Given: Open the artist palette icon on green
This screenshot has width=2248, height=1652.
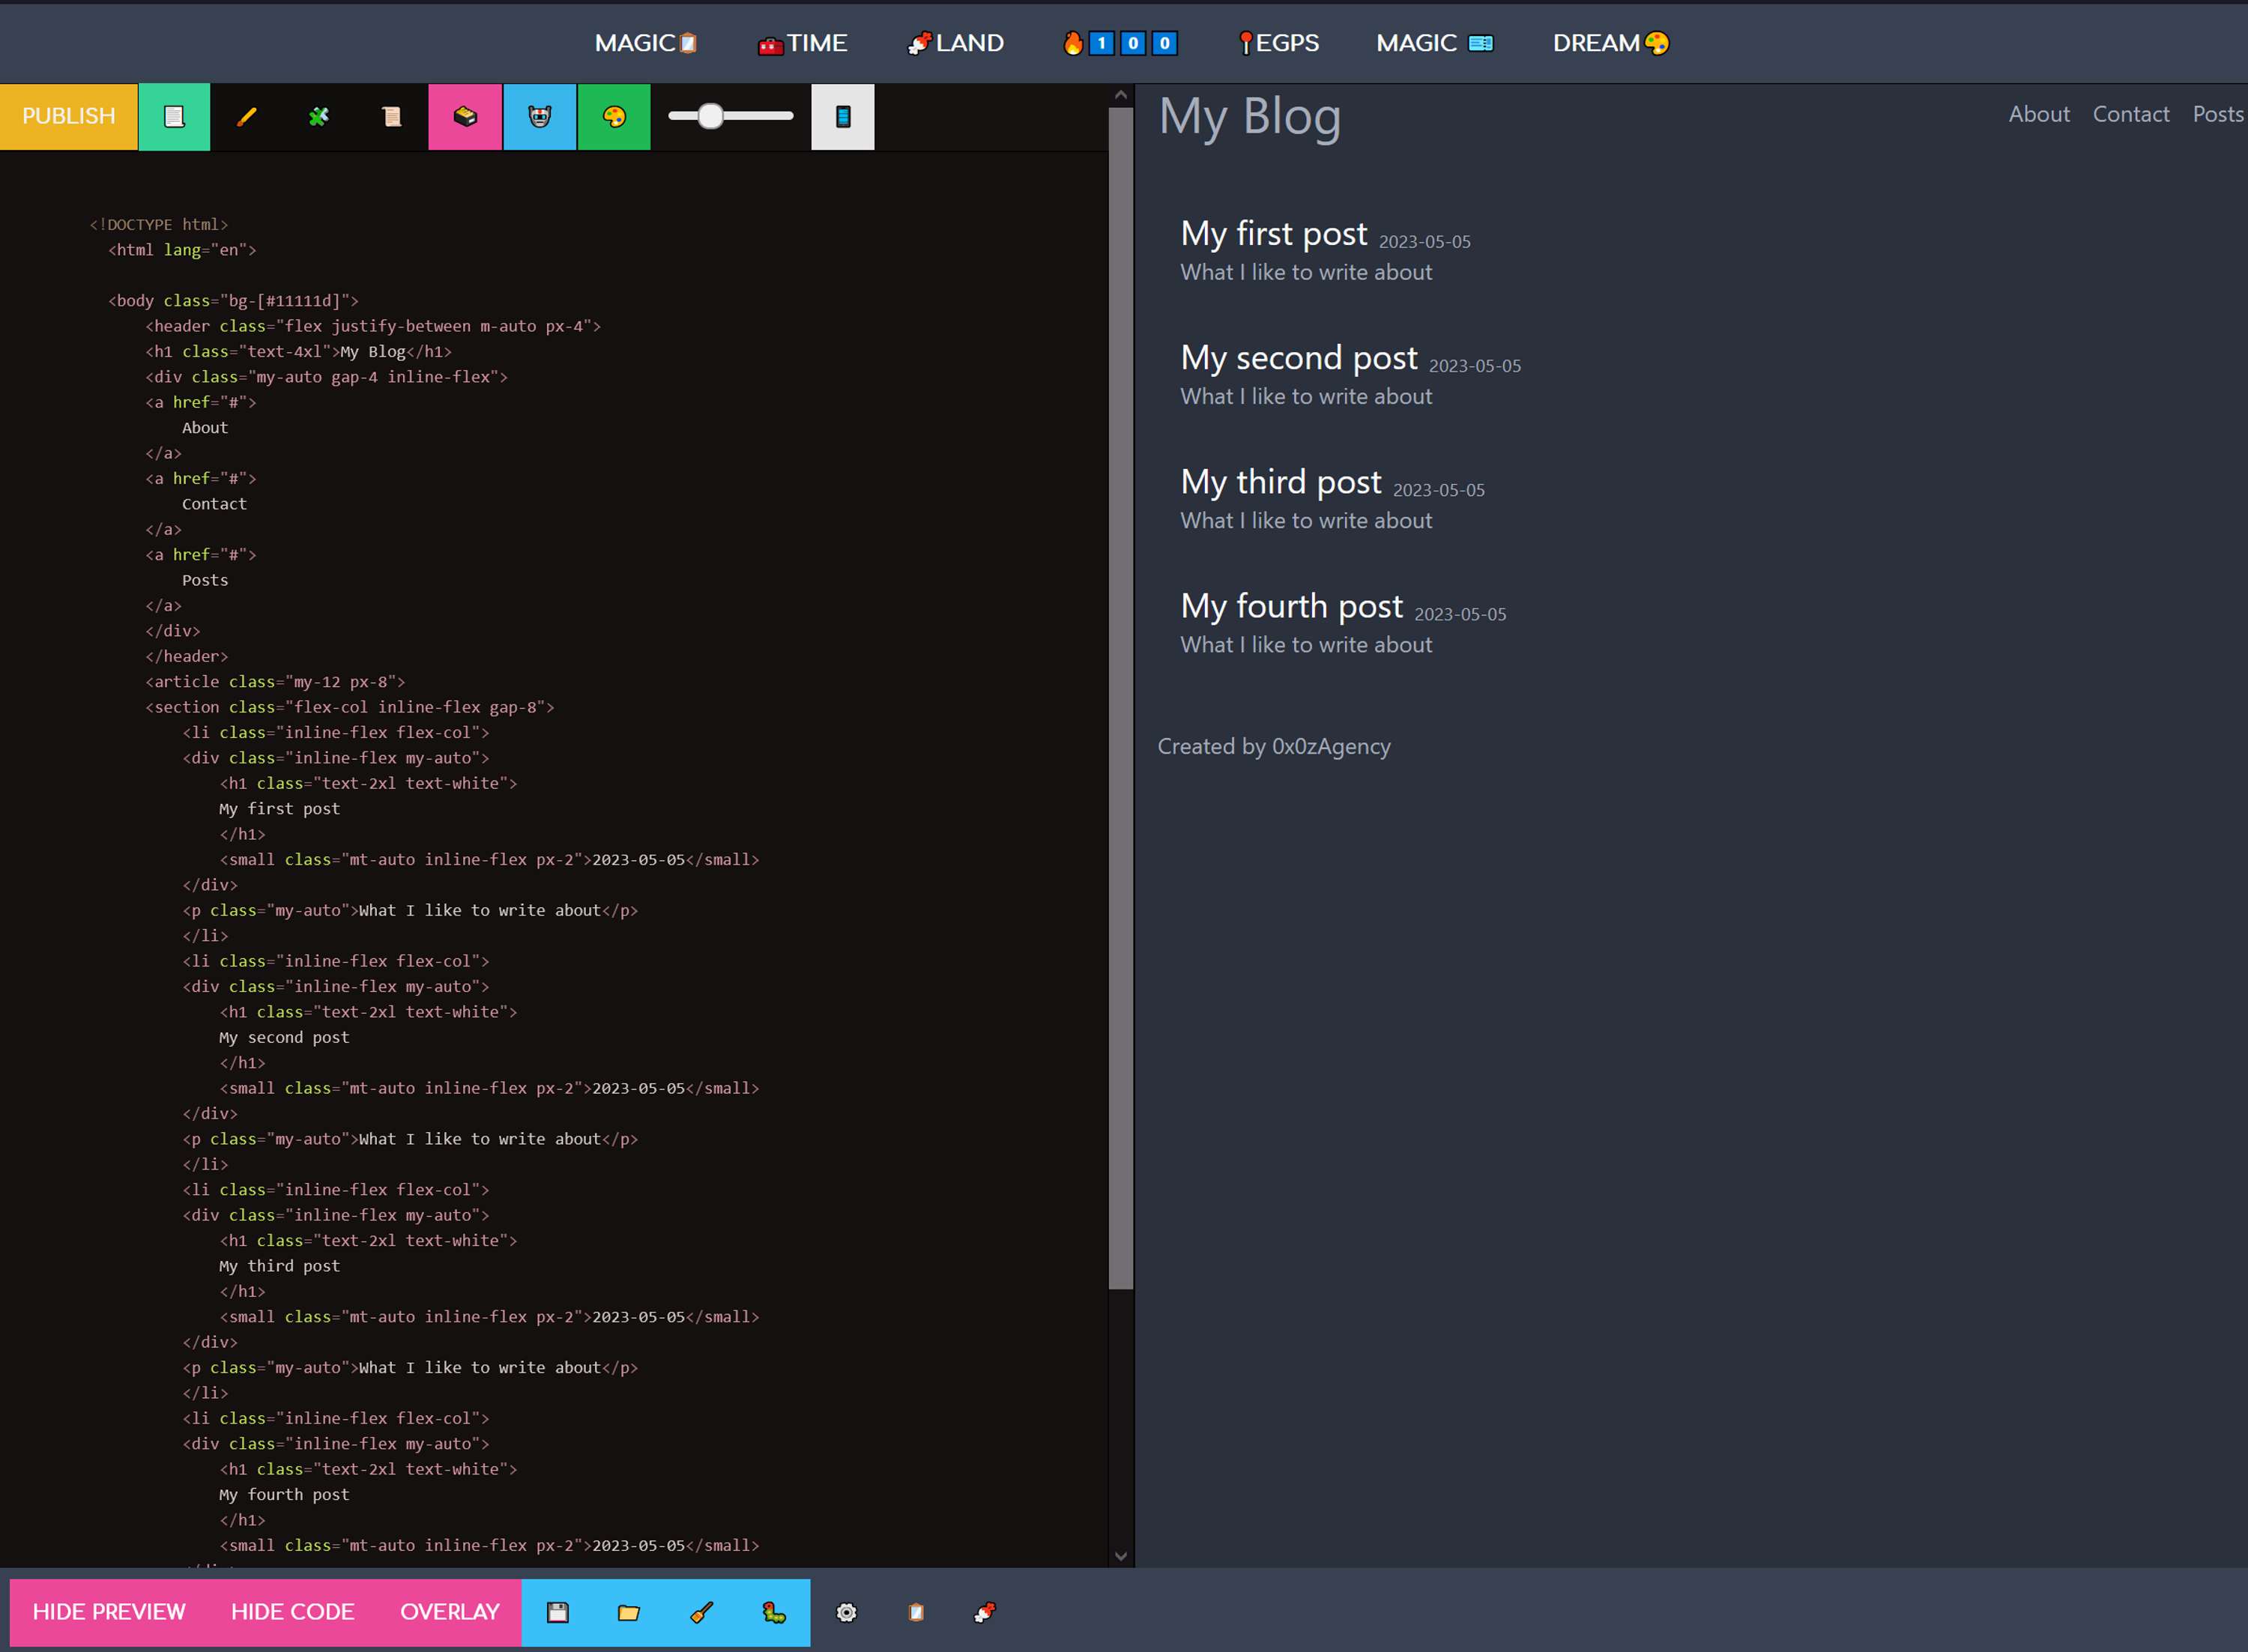Looking at the screenshot, I should pos(614,117).
